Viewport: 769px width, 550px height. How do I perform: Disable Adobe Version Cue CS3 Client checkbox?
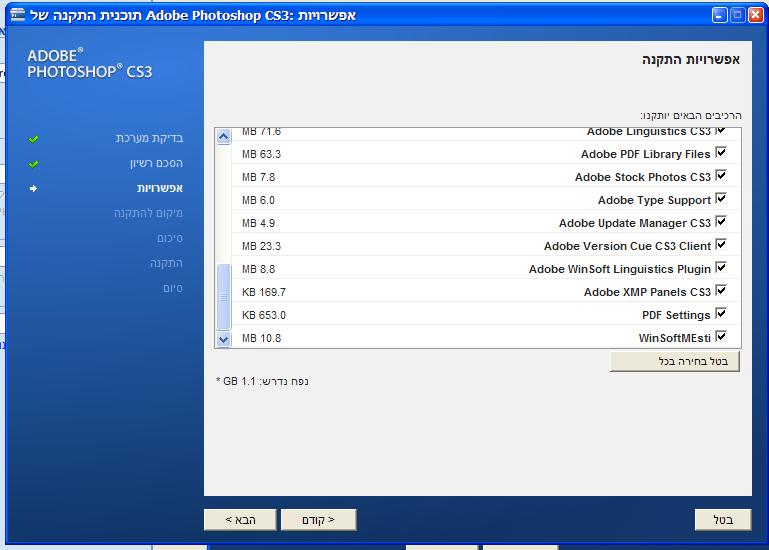coord(720,245)
